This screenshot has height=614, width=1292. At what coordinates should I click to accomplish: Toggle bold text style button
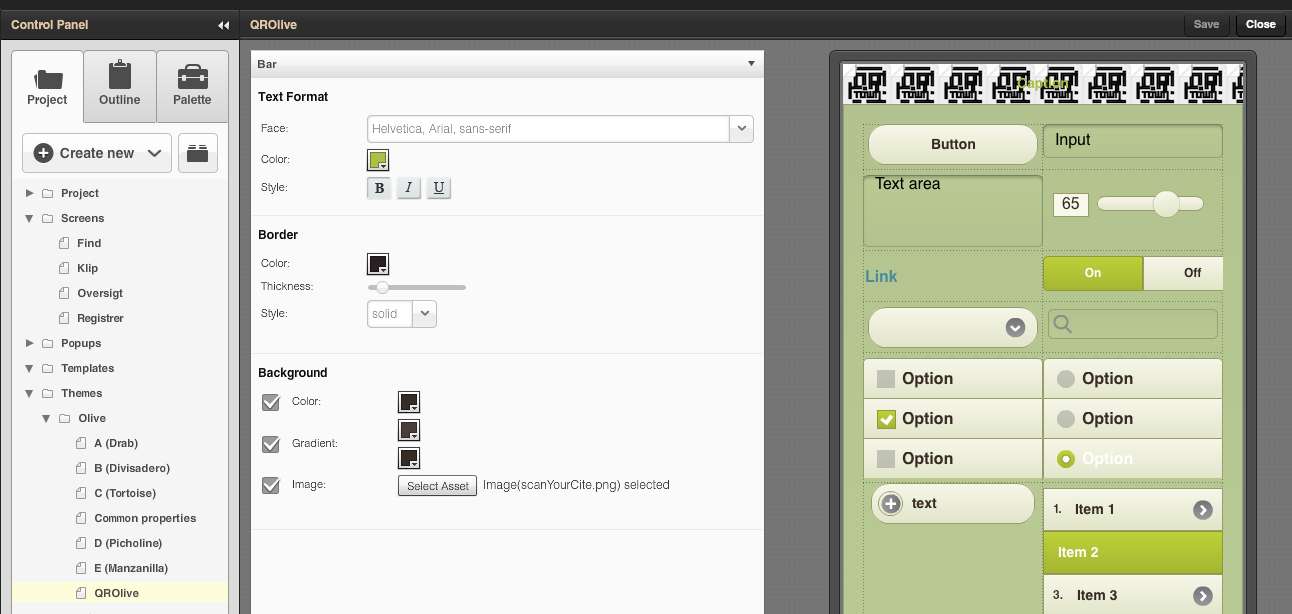click(x=379, y=188)
